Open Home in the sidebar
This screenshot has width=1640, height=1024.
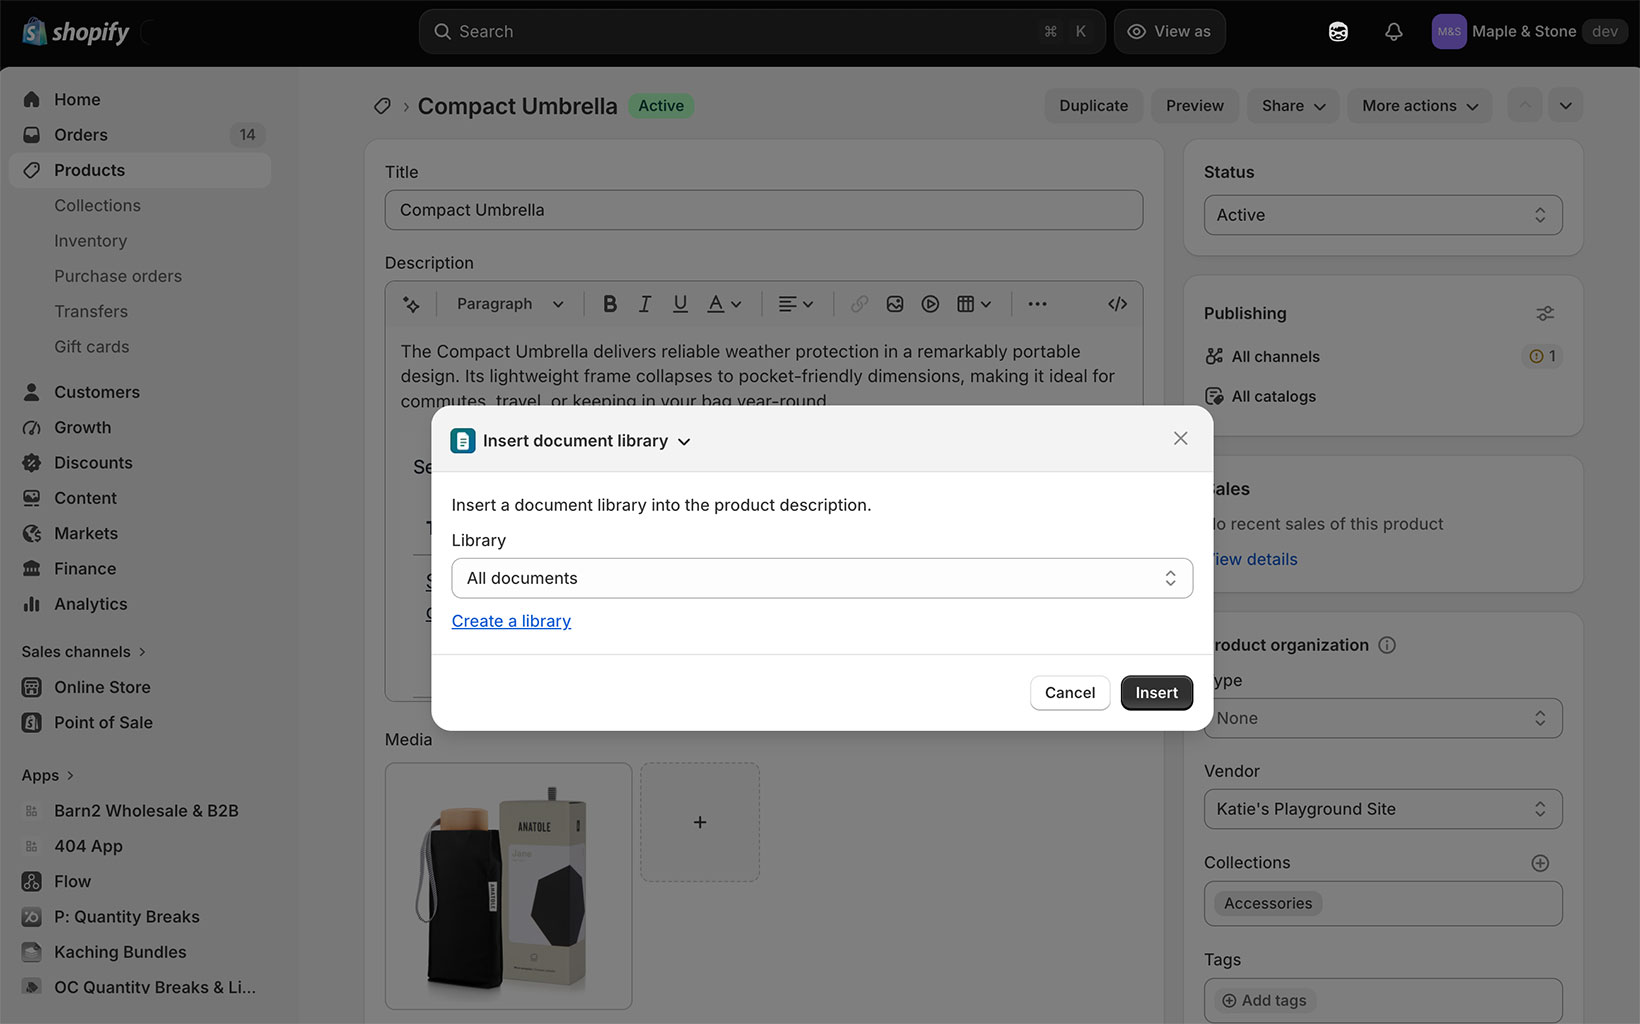(x=140, y=100)
